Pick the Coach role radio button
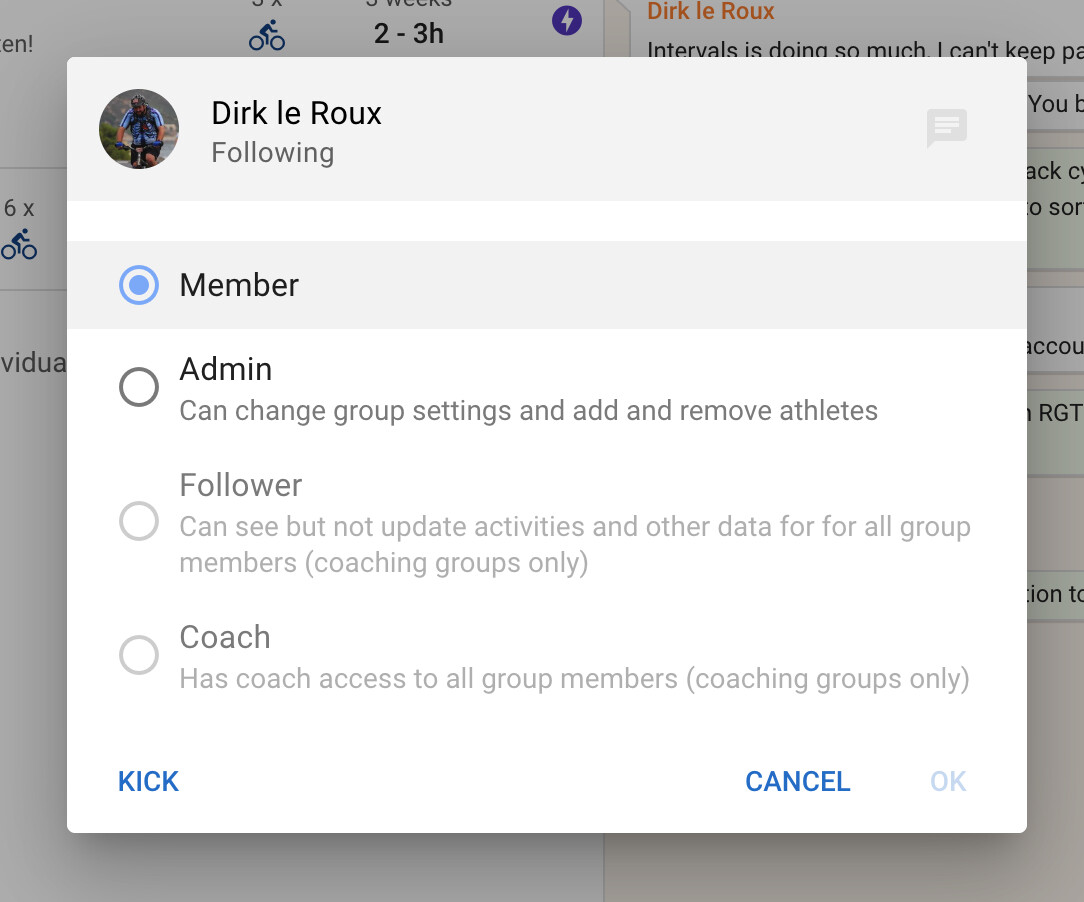This screenshot has width=1084, height=902. [x=139, y=655]
